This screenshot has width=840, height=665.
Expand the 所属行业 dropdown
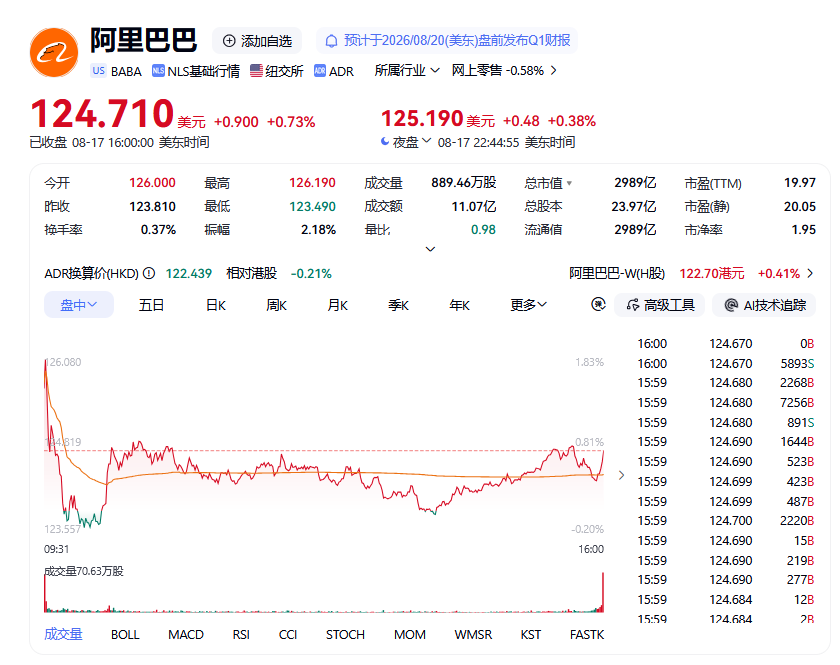407,71
